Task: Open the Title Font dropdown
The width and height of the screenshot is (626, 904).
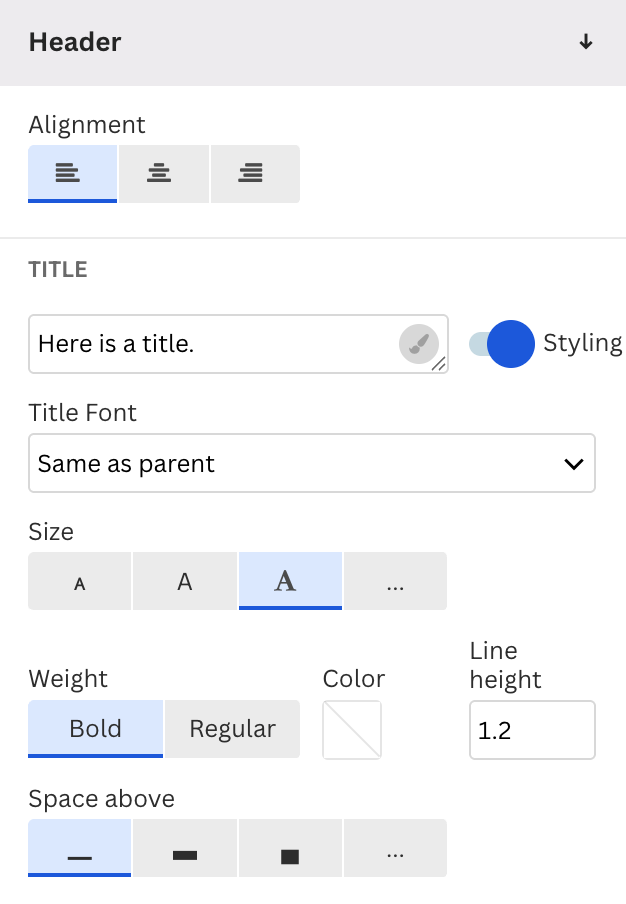Action: pos(311,463)
